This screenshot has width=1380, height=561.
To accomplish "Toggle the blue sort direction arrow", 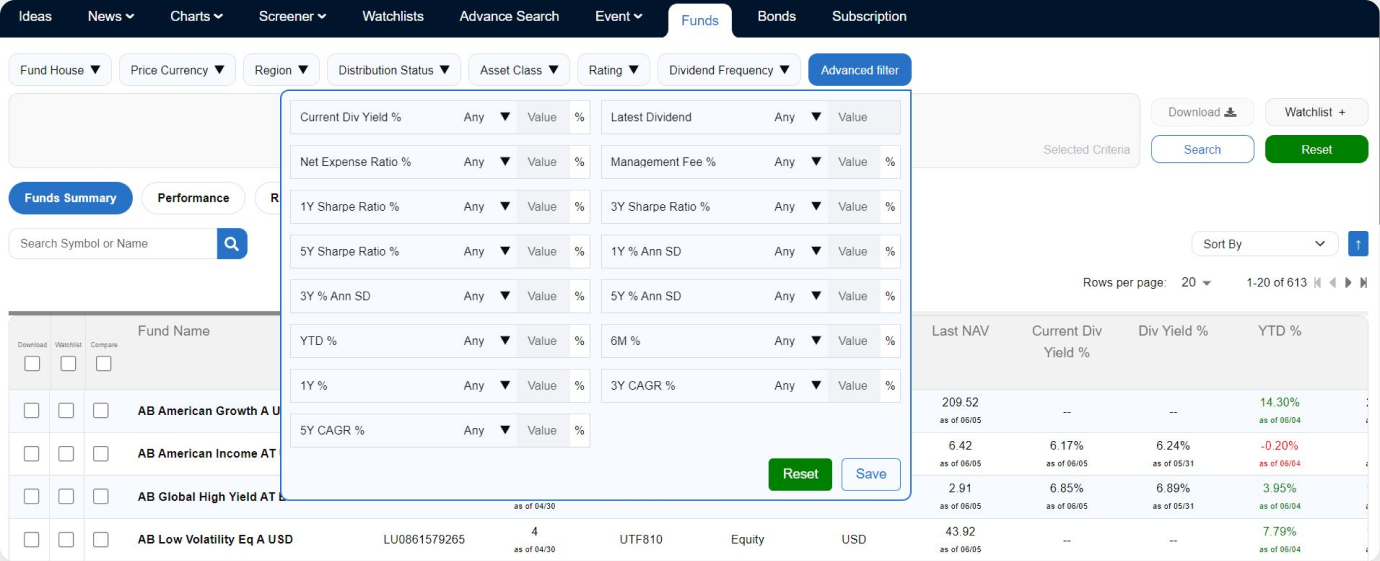I will [x=1358, y=243].
